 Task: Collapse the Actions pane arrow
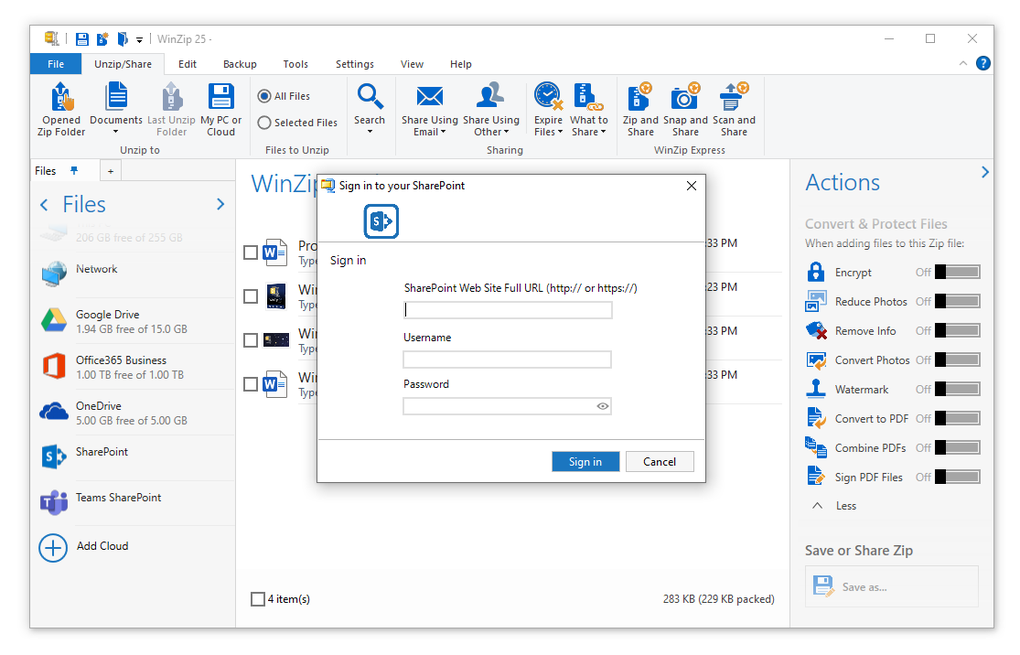985,172
